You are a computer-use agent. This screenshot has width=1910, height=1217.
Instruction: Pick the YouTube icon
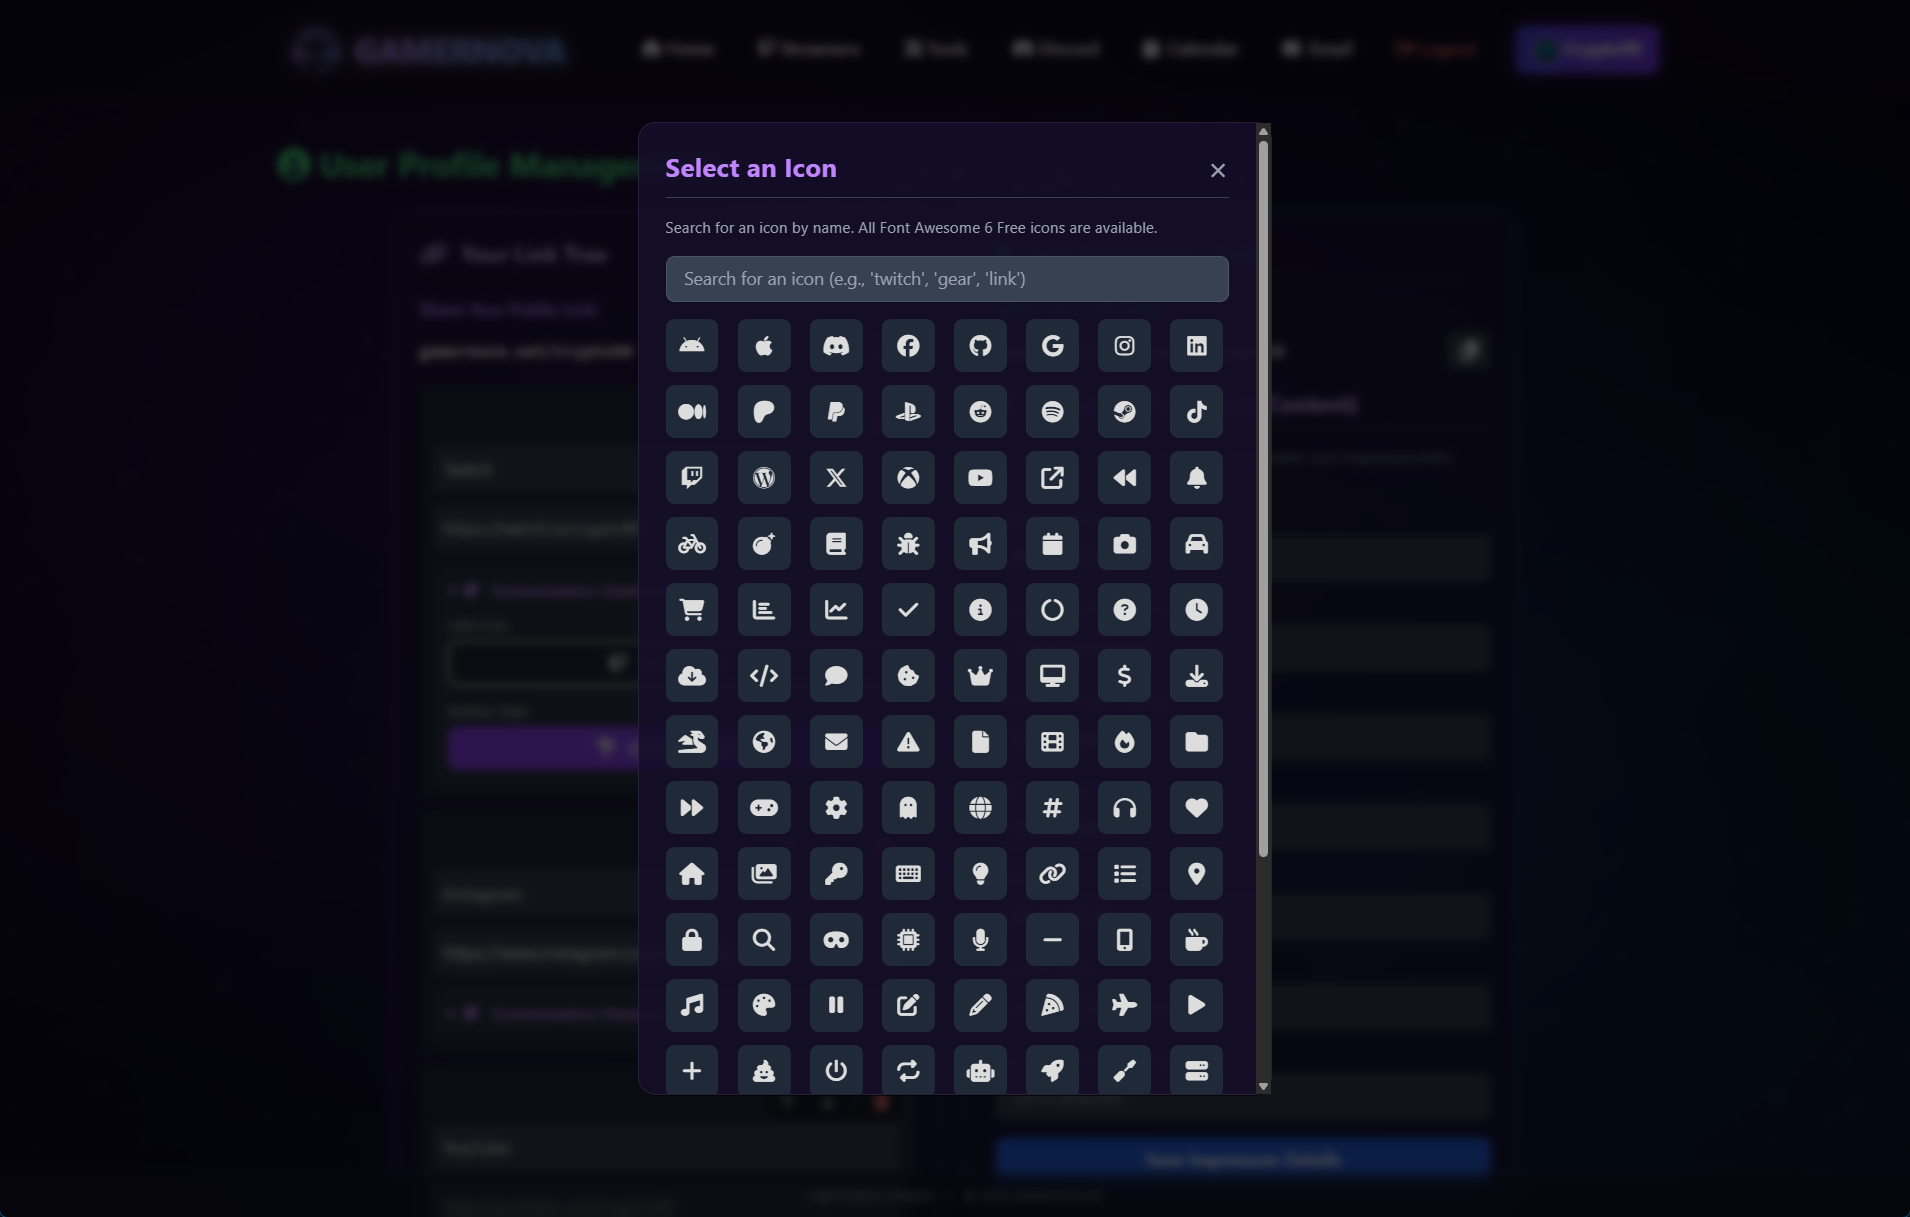(x=980, y=478)
